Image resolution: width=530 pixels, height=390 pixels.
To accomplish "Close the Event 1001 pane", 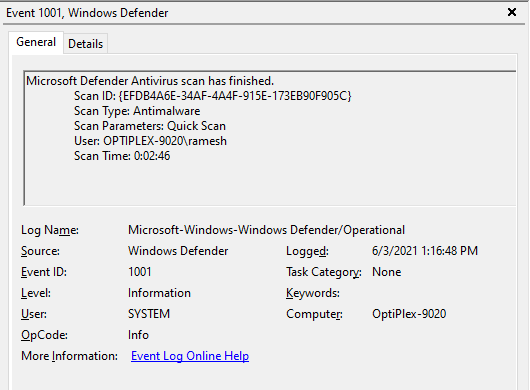I will point(512,13).
